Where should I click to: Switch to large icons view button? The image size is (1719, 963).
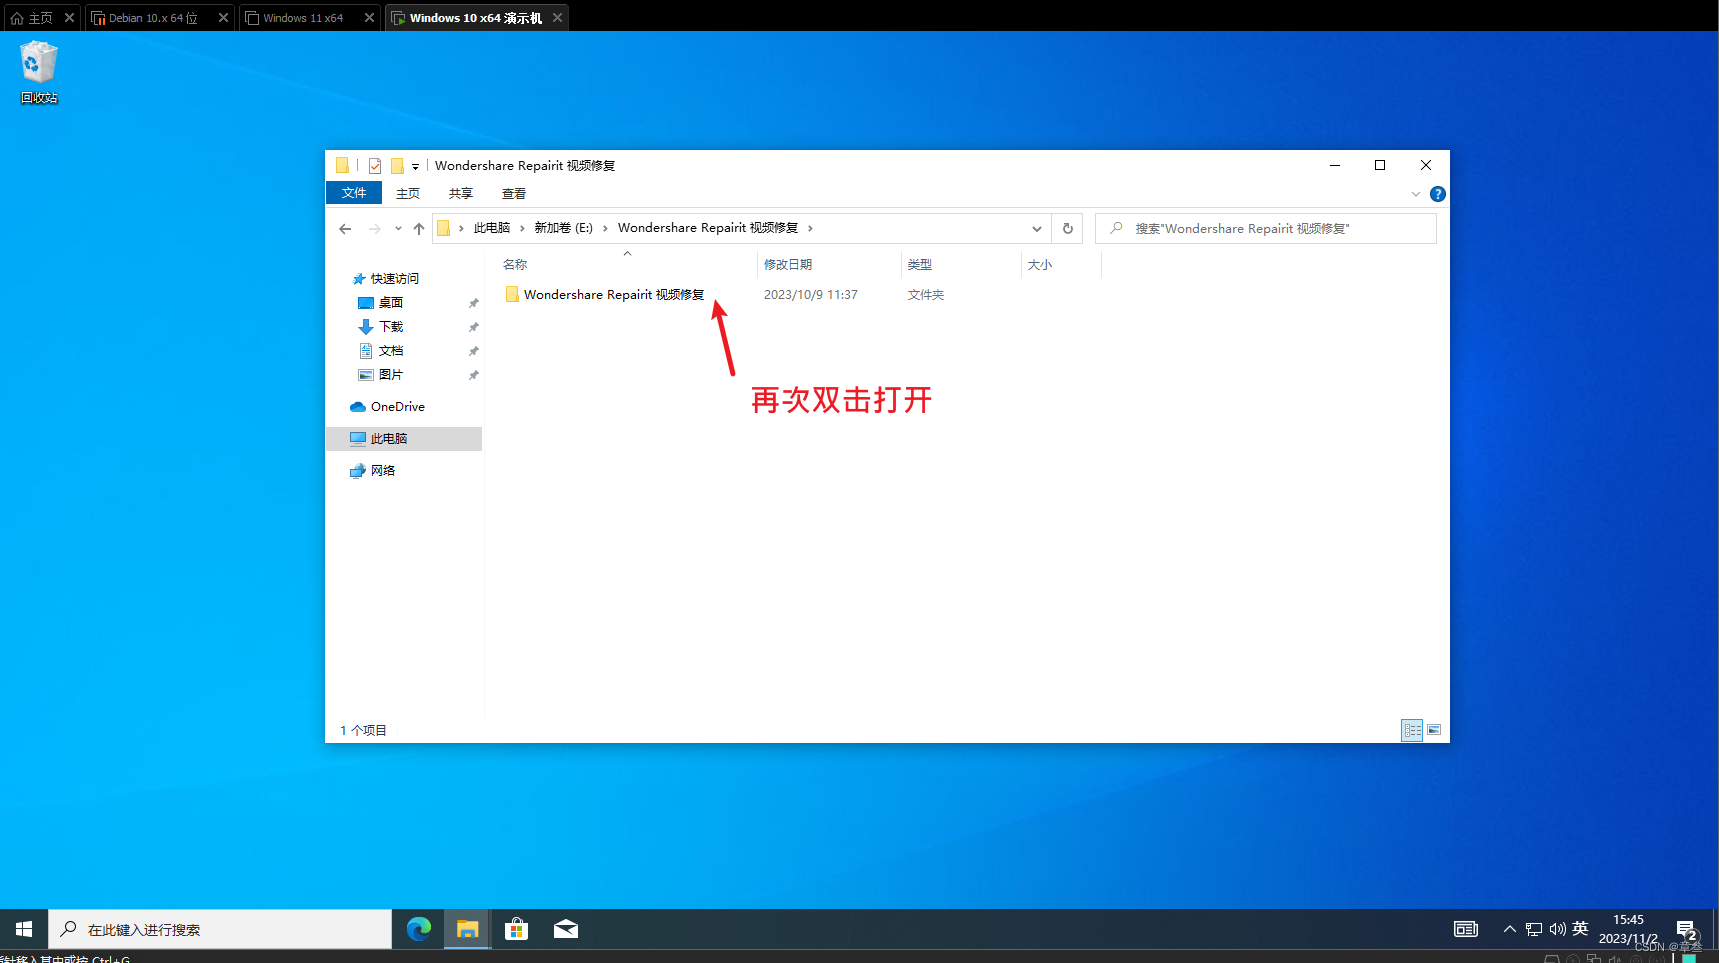coord(1434,730)
